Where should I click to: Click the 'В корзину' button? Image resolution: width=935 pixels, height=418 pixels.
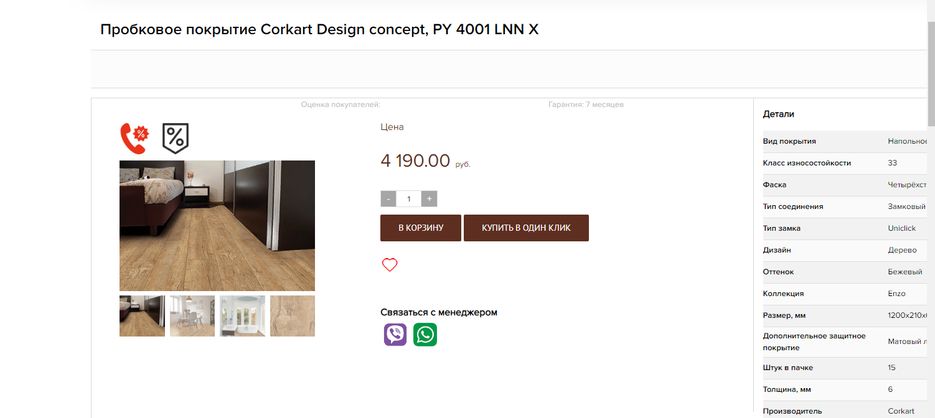click(420, 228)
